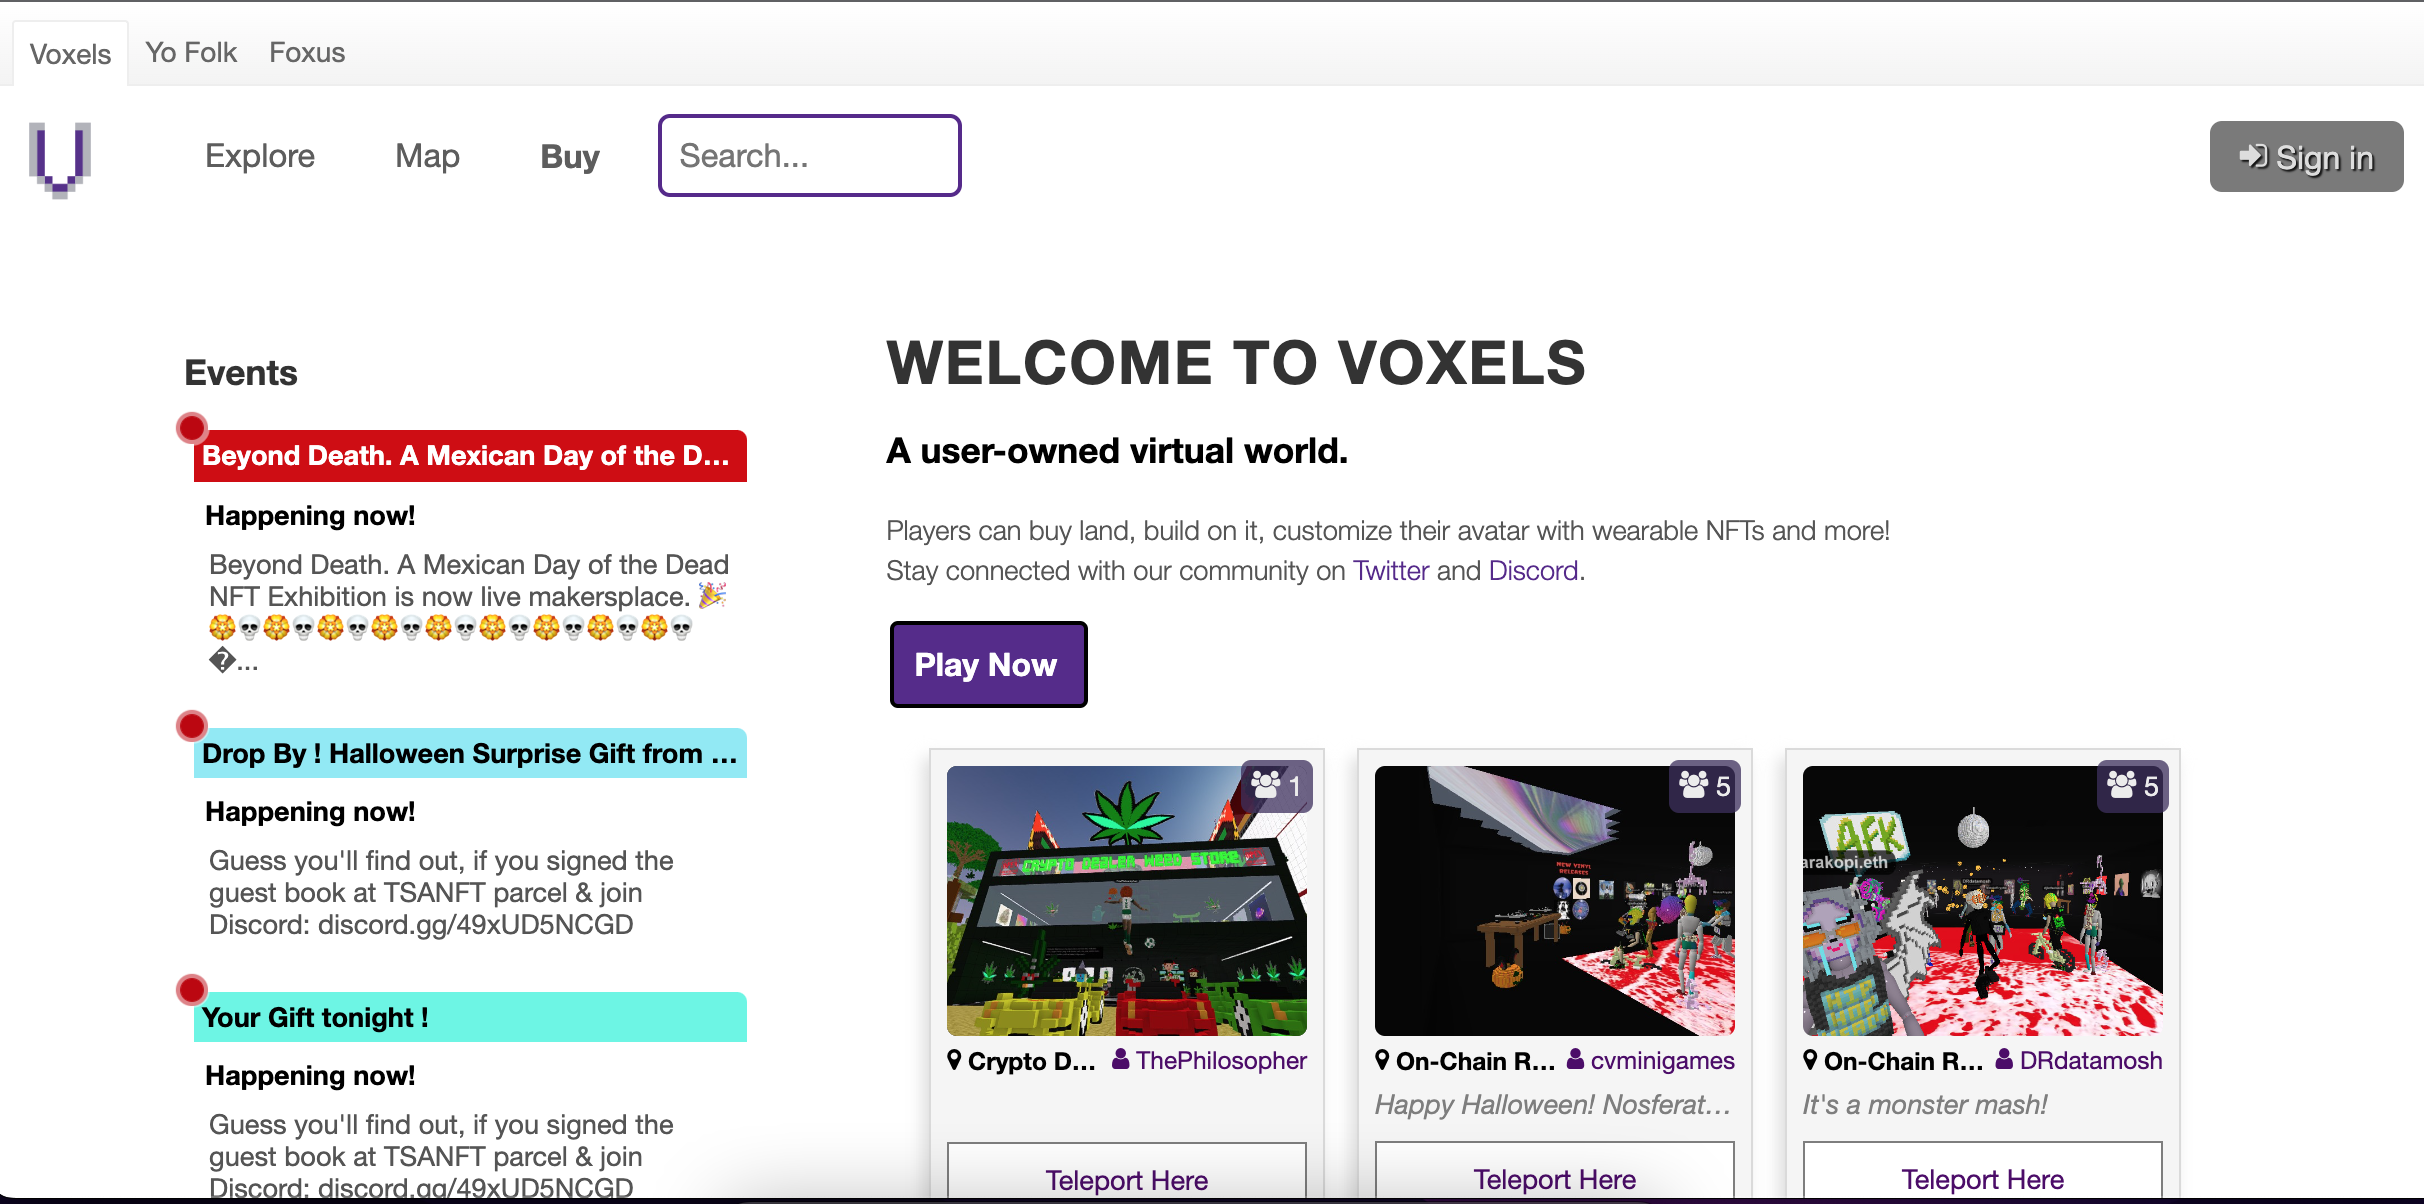Screen dimensions: 2424x1204
Task: Open the Explore menu item
Action: tap(260, 156)
